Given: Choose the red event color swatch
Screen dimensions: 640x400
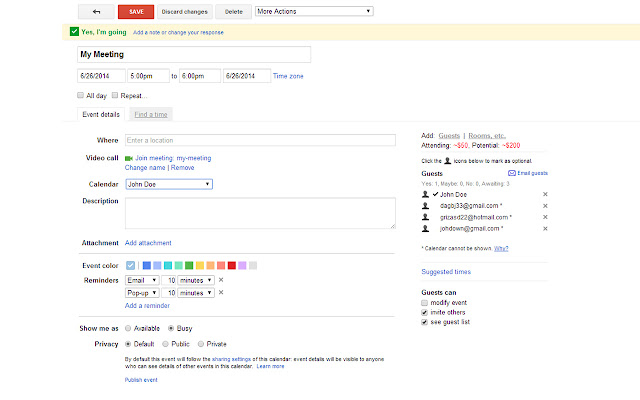Looking at the screenshot, I should pyautogui.click(x=232, y=266).
